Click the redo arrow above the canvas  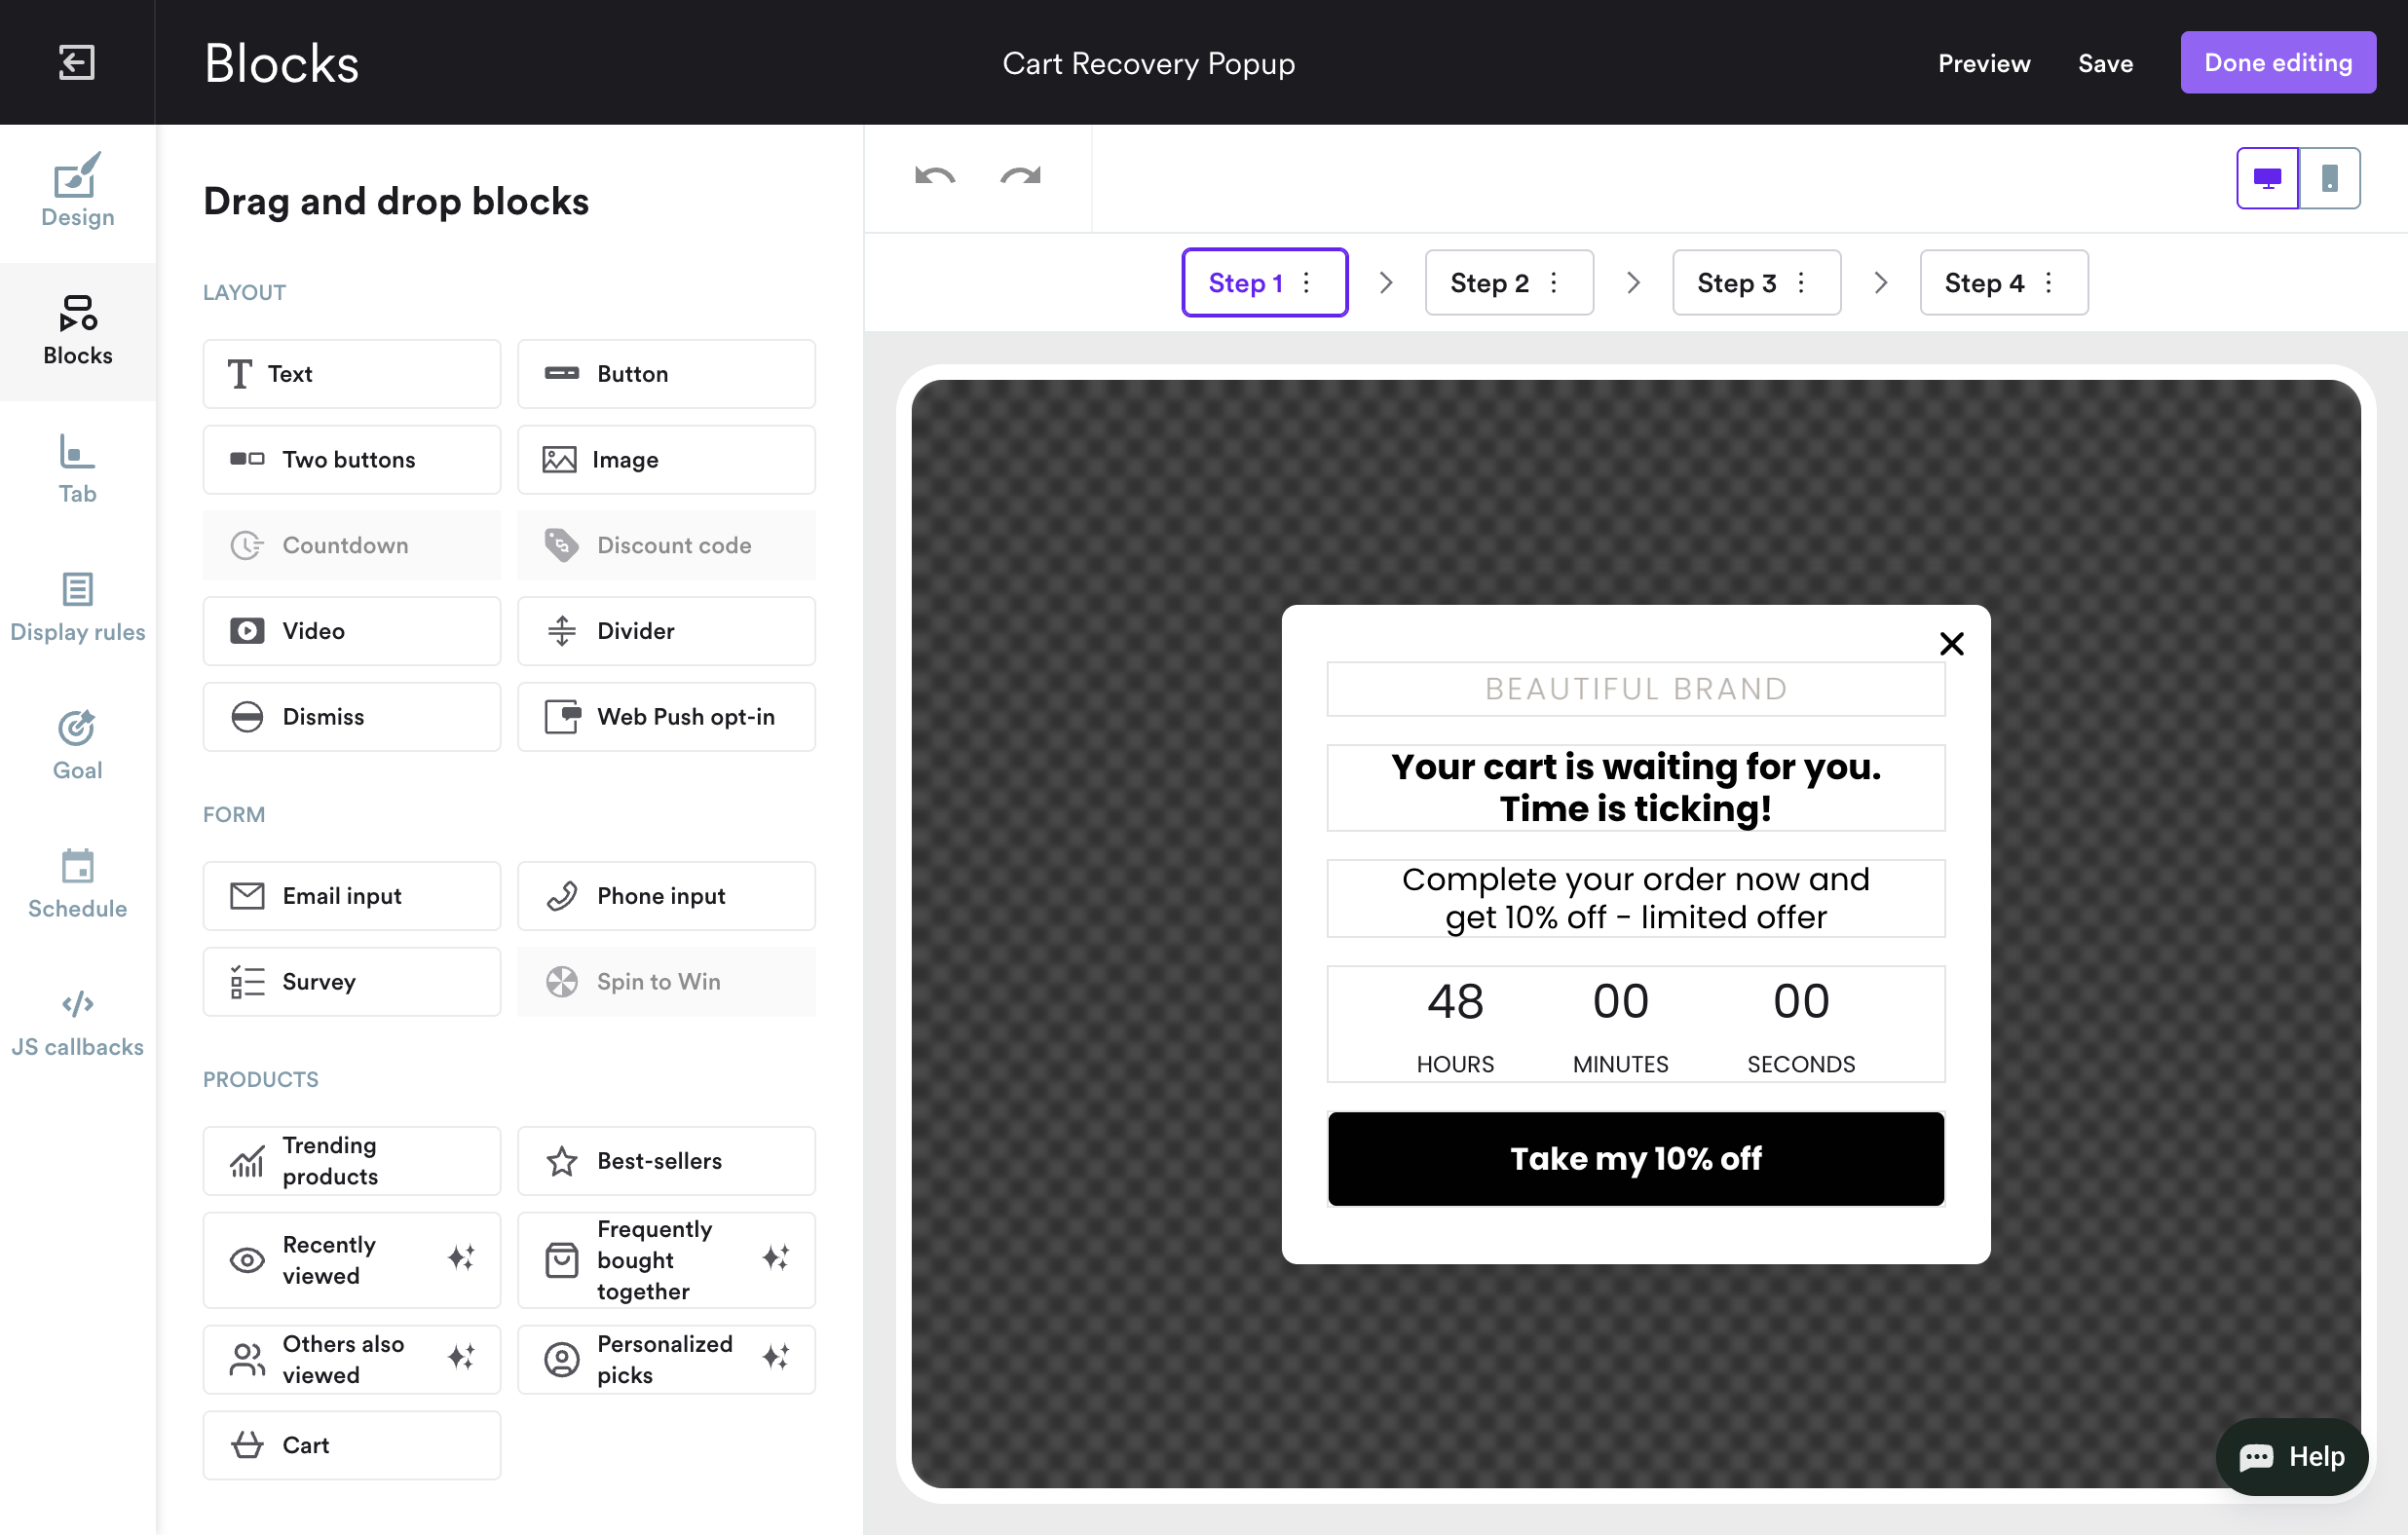[x=1020, y=178]
